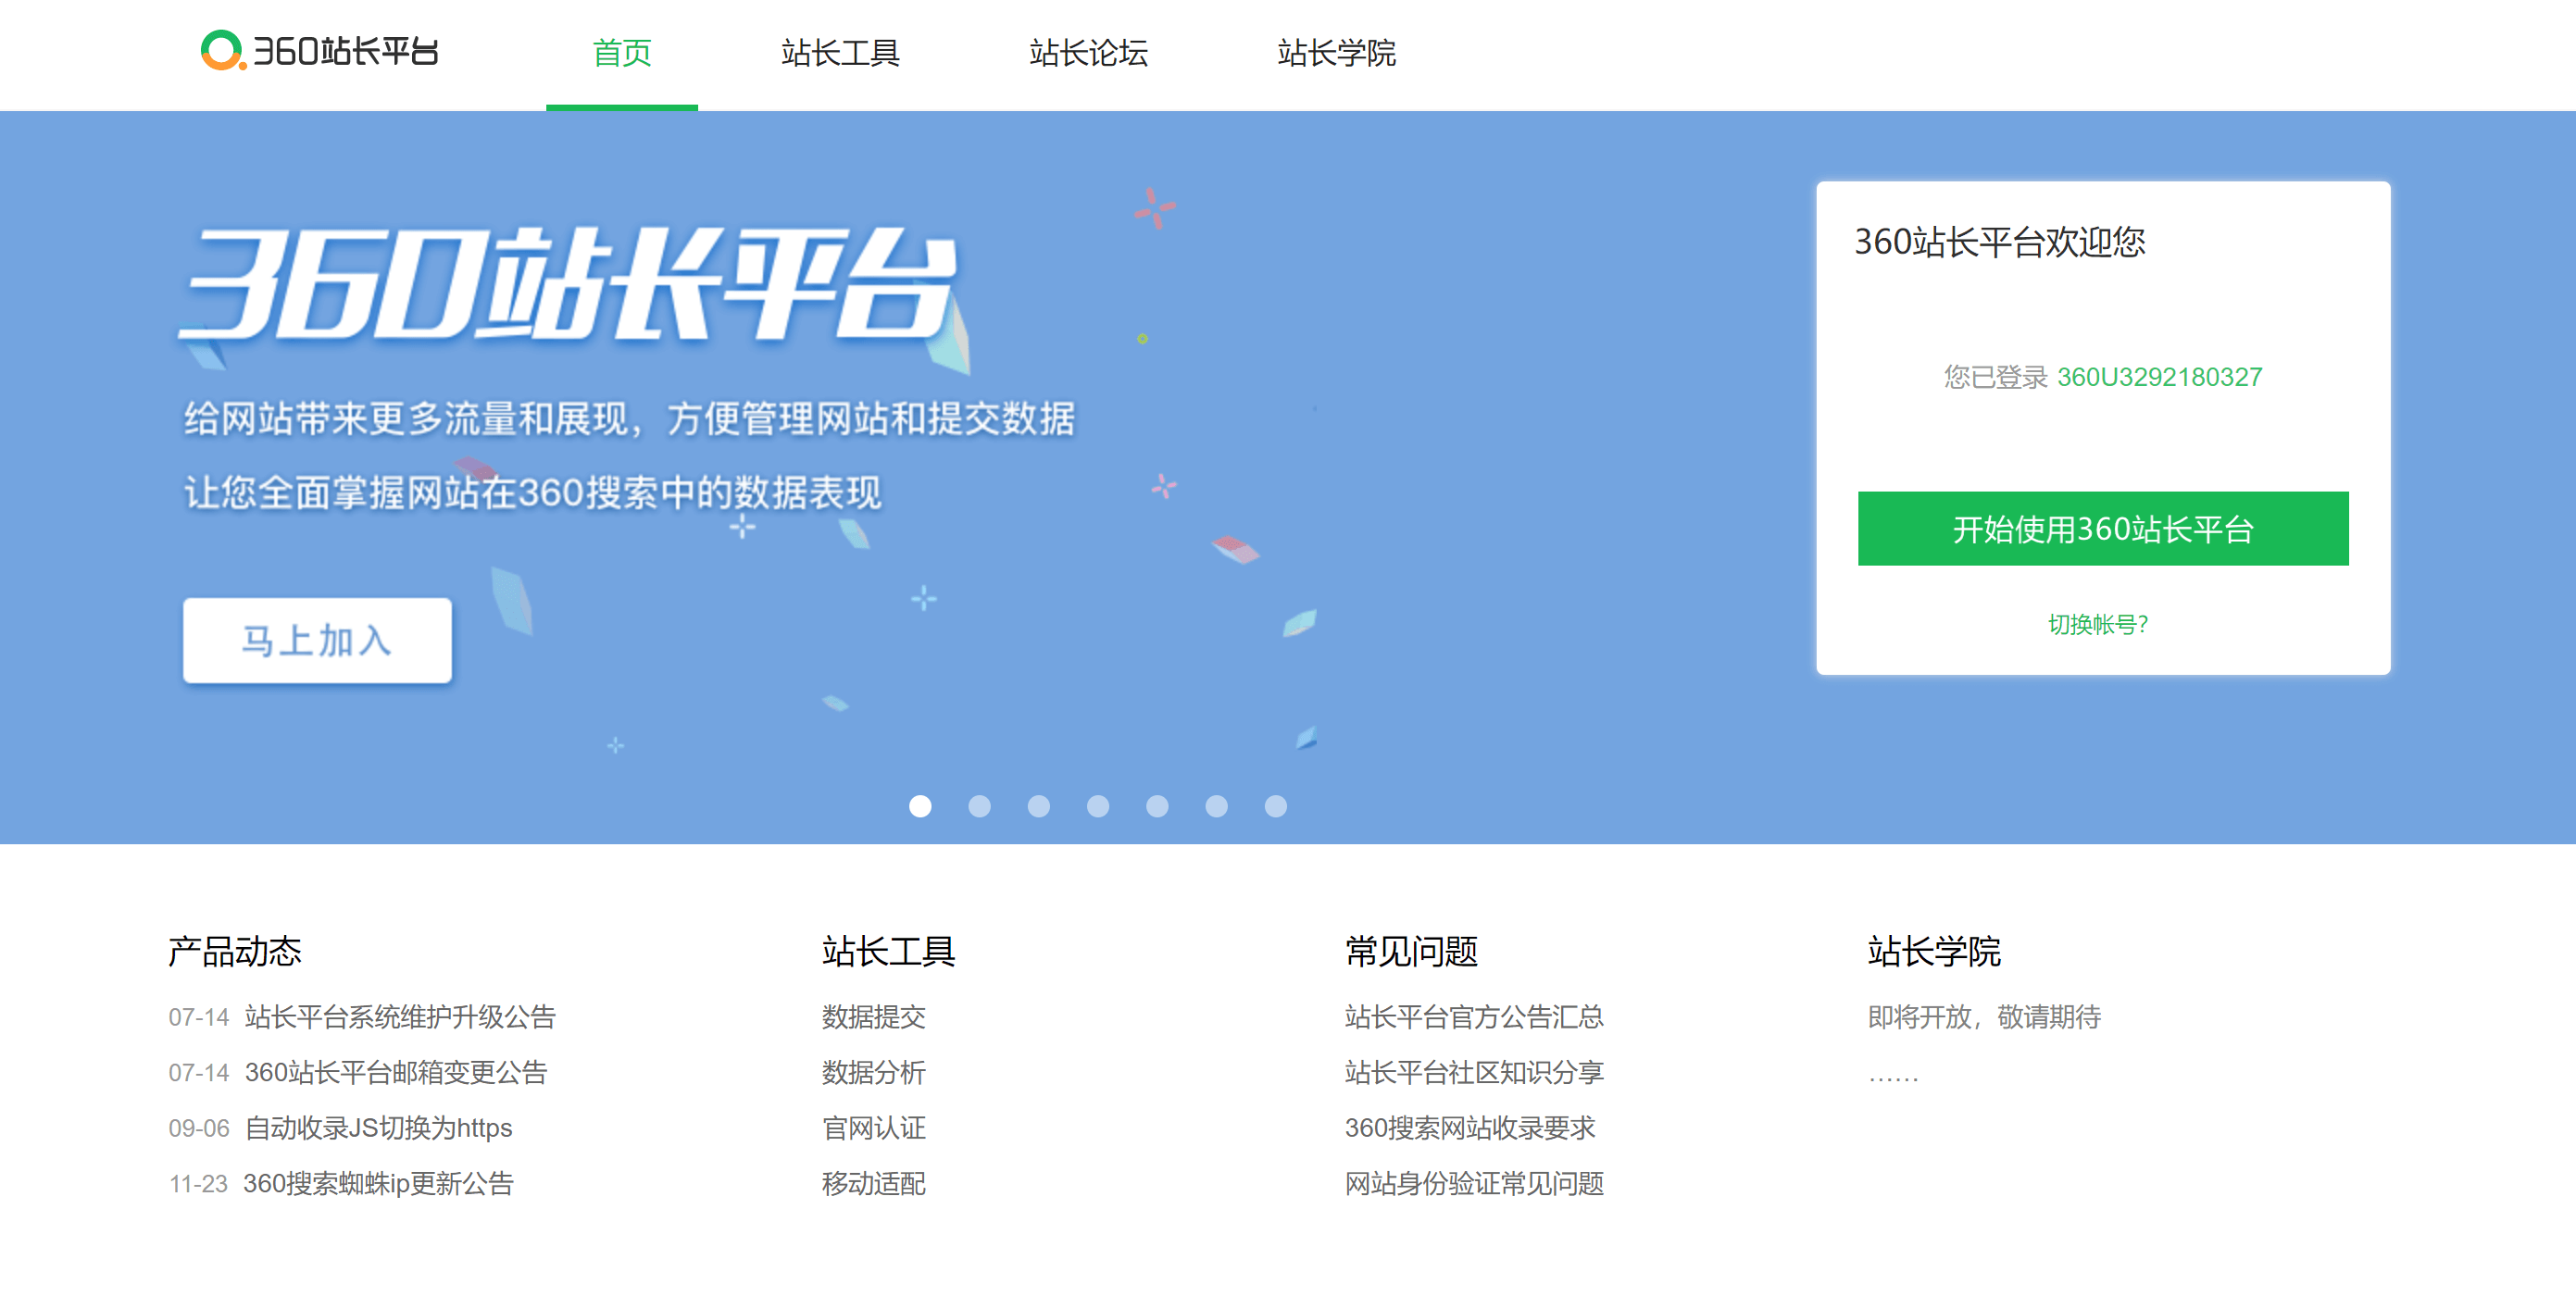Open 站长平台官方公告汇总 FAQ link

click(x=1474, y=1017)
